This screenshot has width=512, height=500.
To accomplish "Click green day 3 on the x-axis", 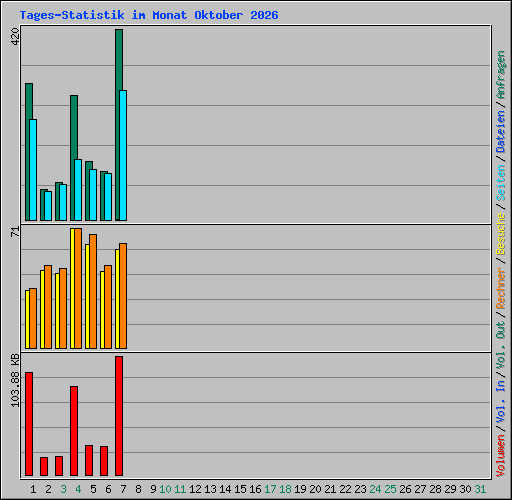I will pyautogui.click(x=63, y=489).
